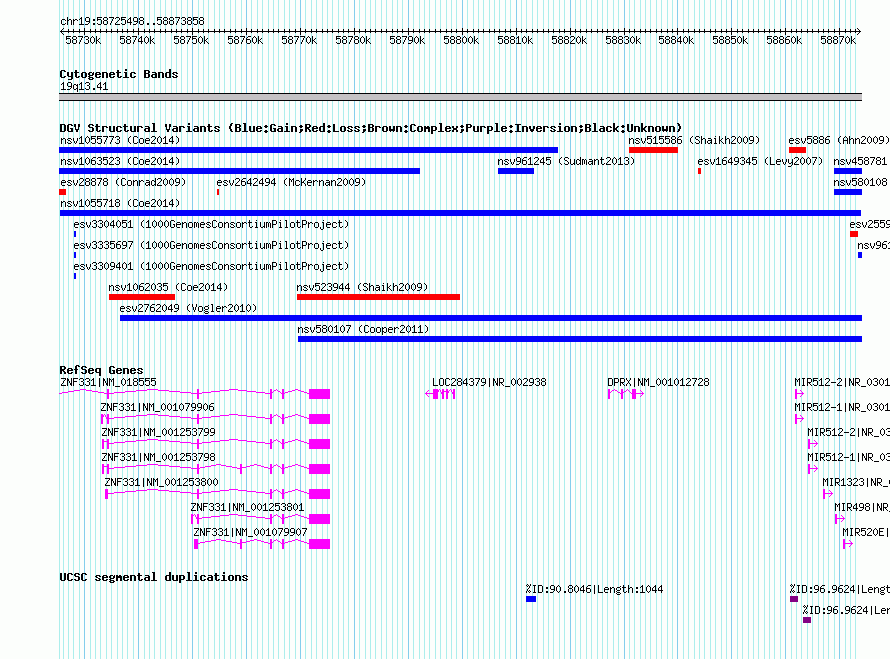Screen dimensions: 890x659
Task: Open ZNF331|NM_001079907 transcript label
Action: 250,532
